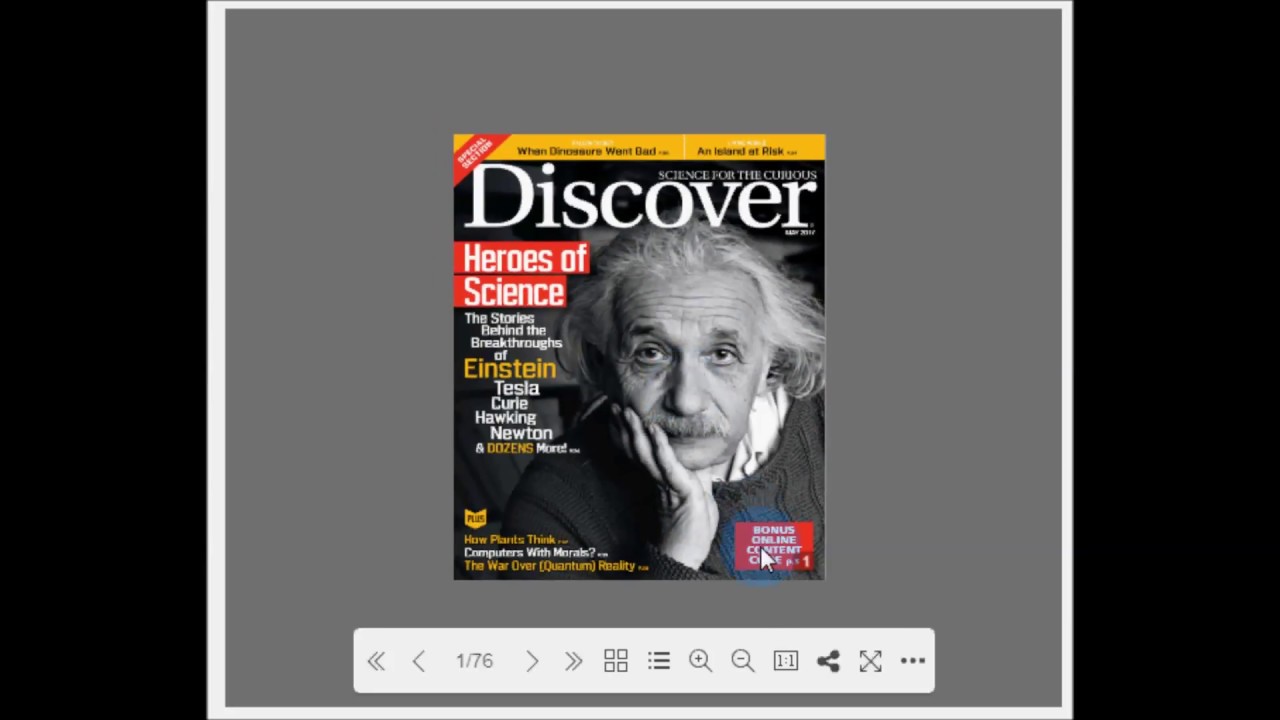1280x720 pixels.
Task: Enter fullscreen mode
Action: (870, 661)
